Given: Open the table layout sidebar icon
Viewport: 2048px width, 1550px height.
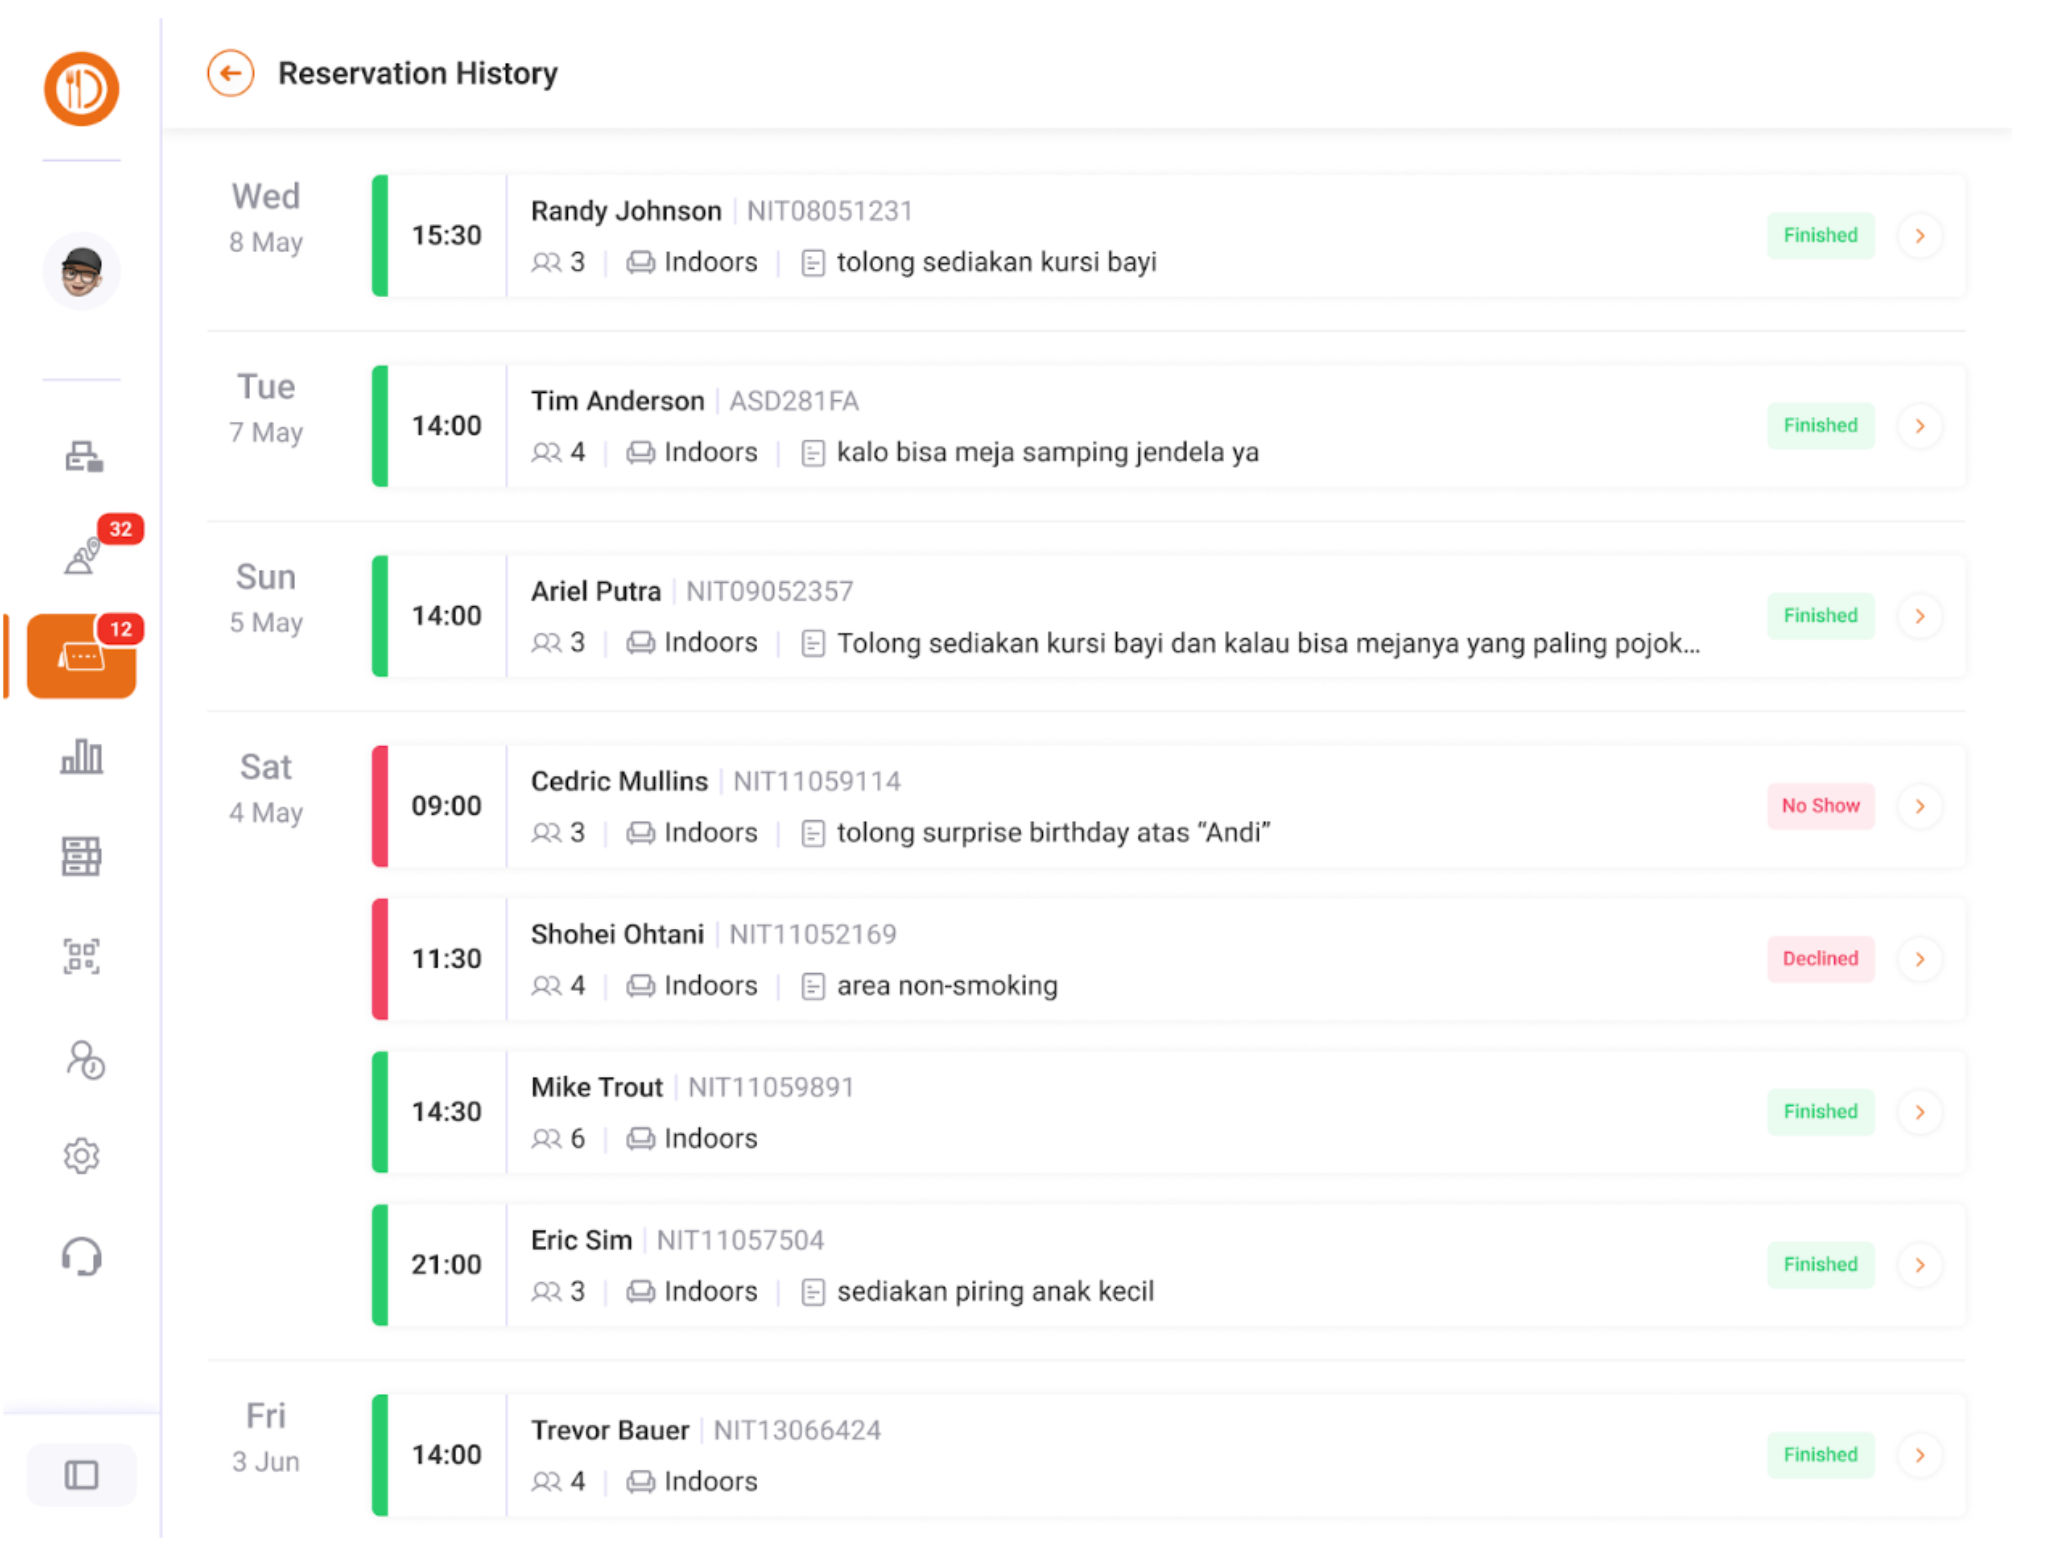Looking at the screenshot, I should [x=81, y=856].
